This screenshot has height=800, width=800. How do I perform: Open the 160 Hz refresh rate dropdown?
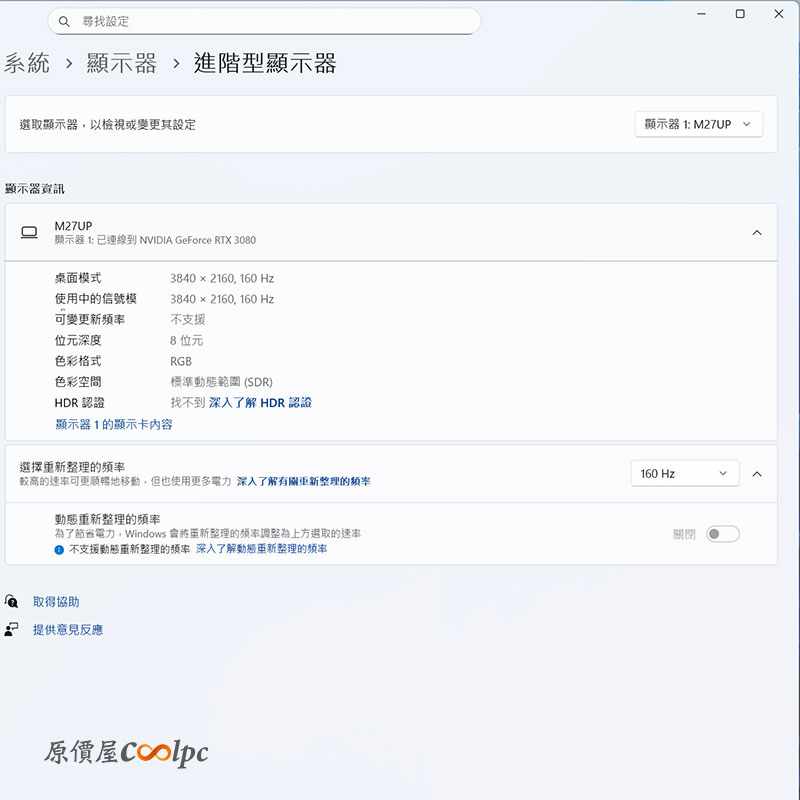click(x=684, y=474)
